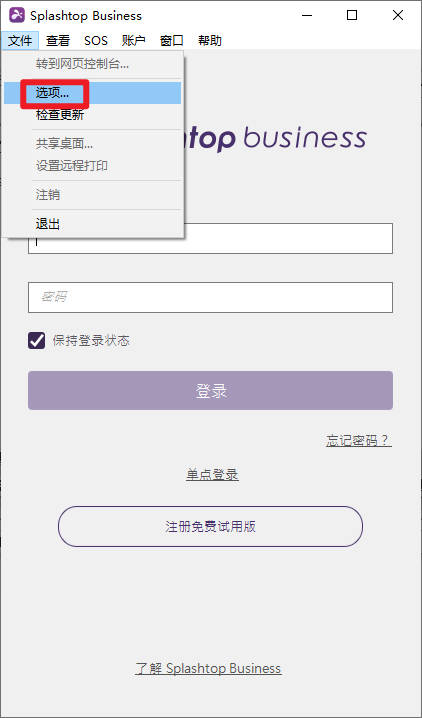Image resolution: width=422 pixels, height=718 pixels.
Task: Close the Splashtop Business window
Action: click(x=398, y=16)
